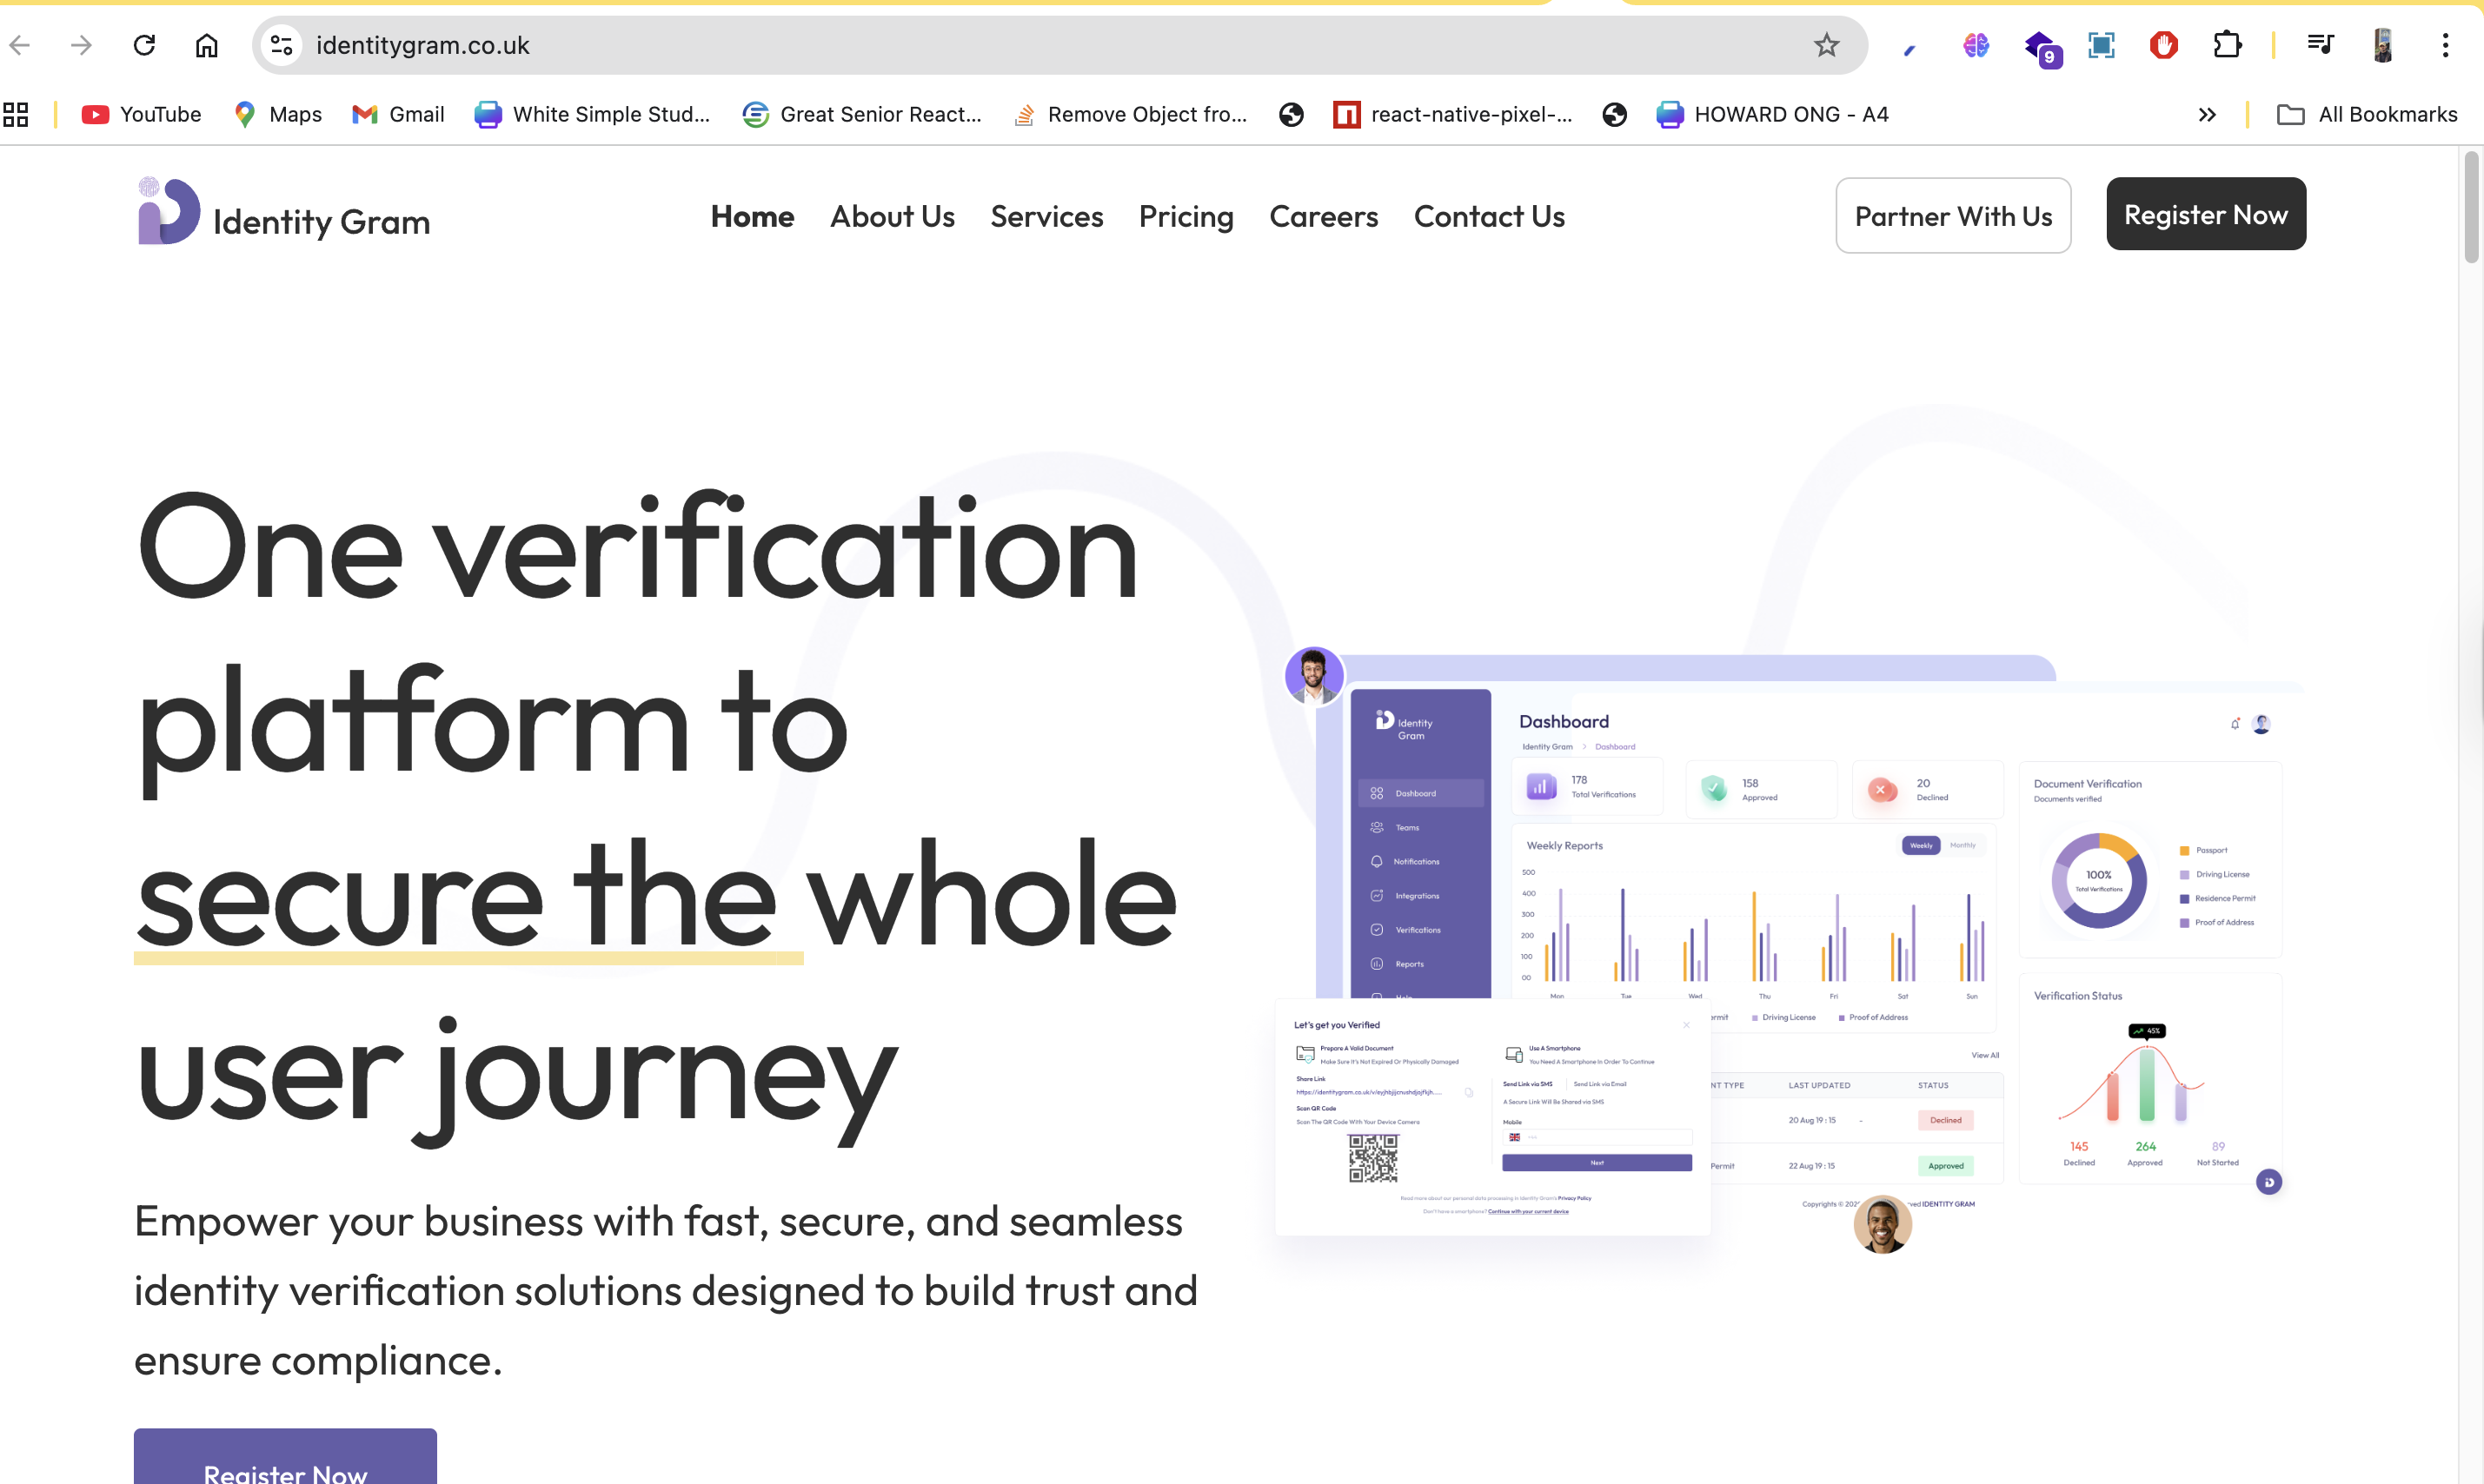2484x1484 pixels.
Task: Open the Apps grid icon in bookmarks bar
Action: pyautogui.click(x=16, y=115)
